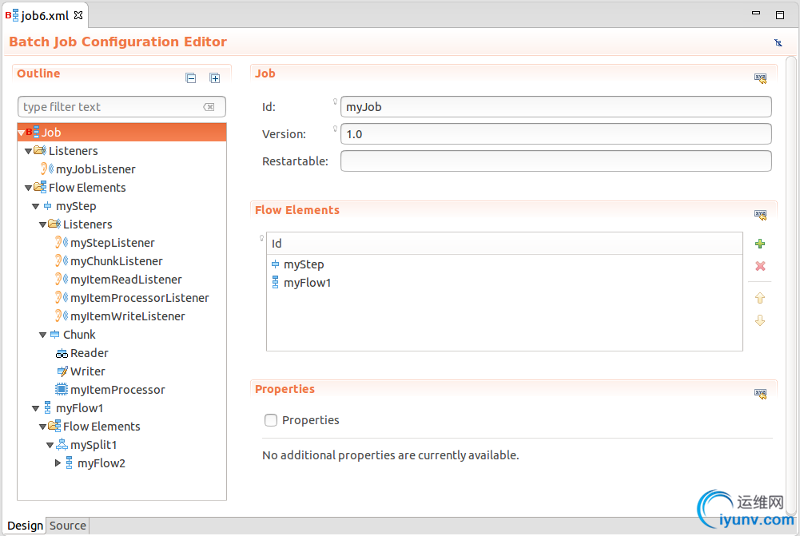Collapse the myStep tree node
800x536 pixels.
pos(35,207)
